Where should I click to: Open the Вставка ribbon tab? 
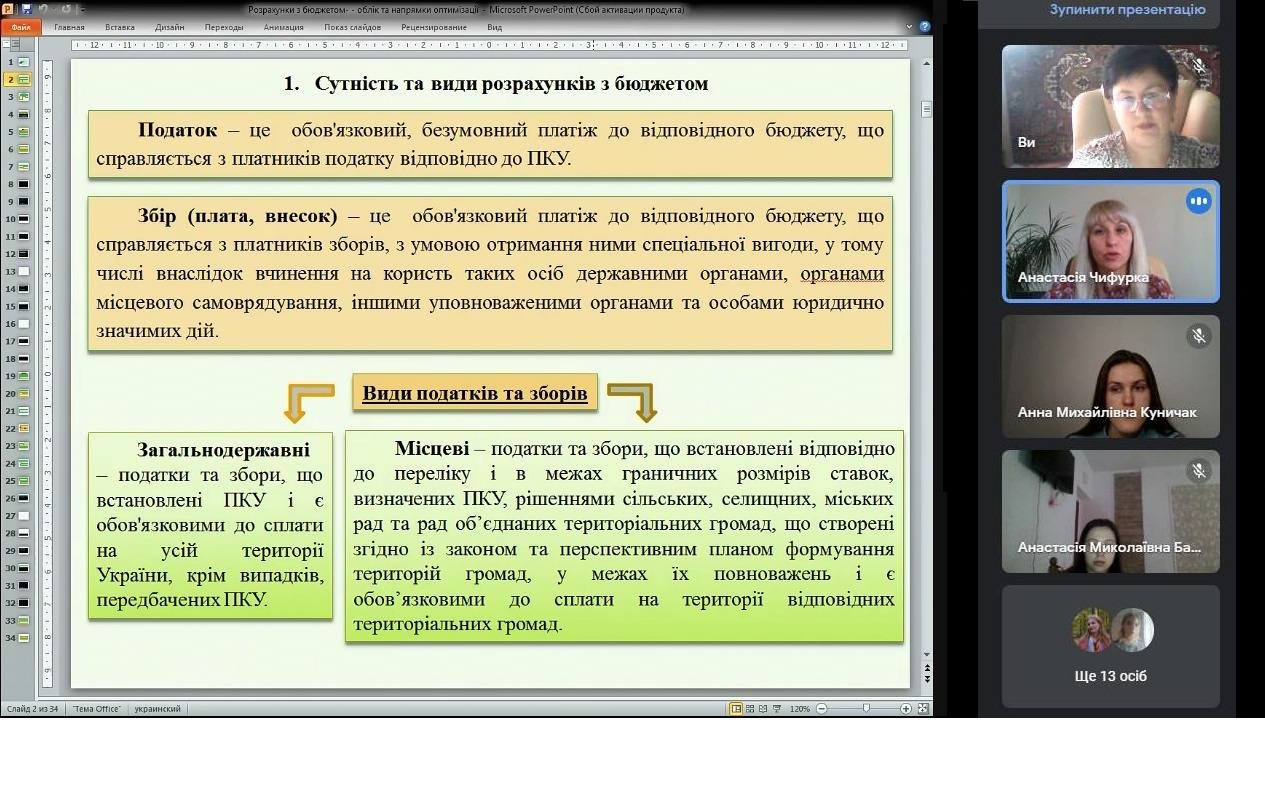tap(119, 27)
